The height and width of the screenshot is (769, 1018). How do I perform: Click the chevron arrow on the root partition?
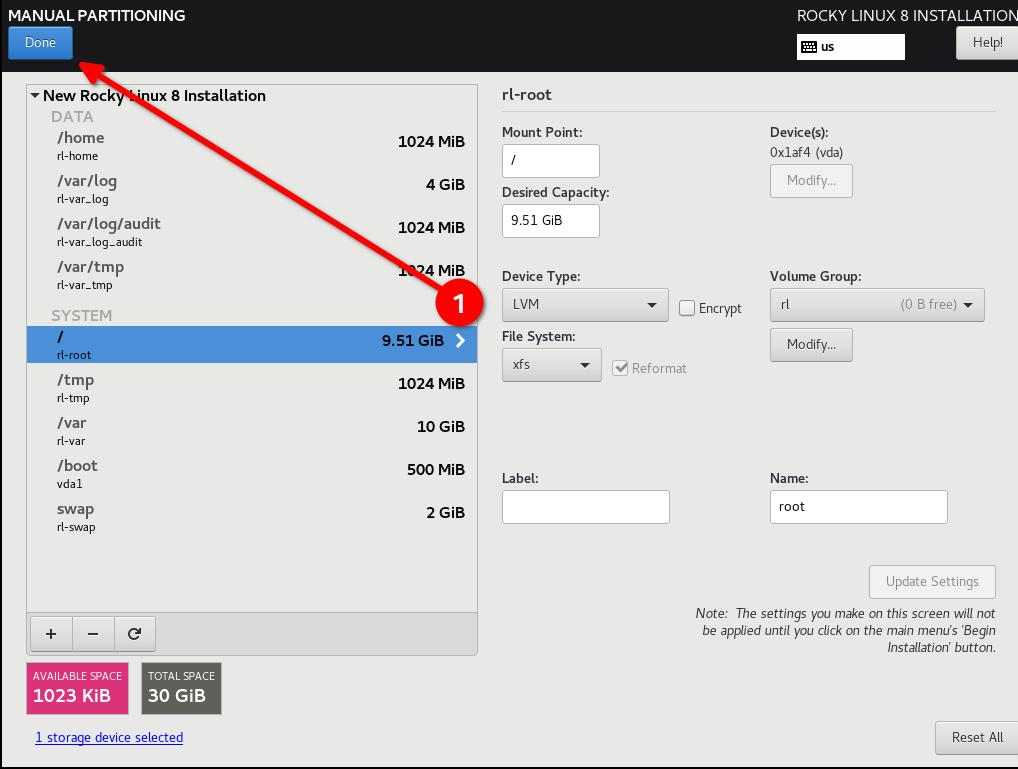pyautogui.click(x=460, y=341)
